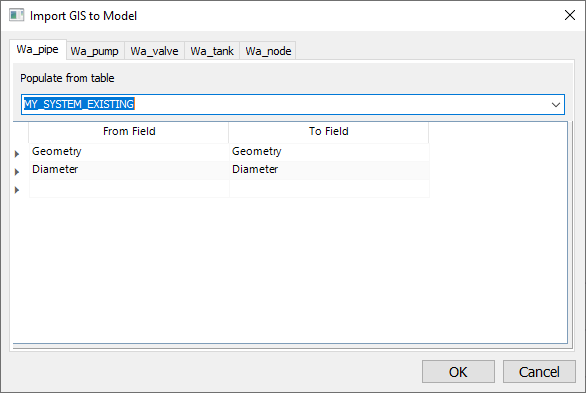Confirm the import with OK
586x393 pixels.
pyautogui.click(x=458, y=372)
